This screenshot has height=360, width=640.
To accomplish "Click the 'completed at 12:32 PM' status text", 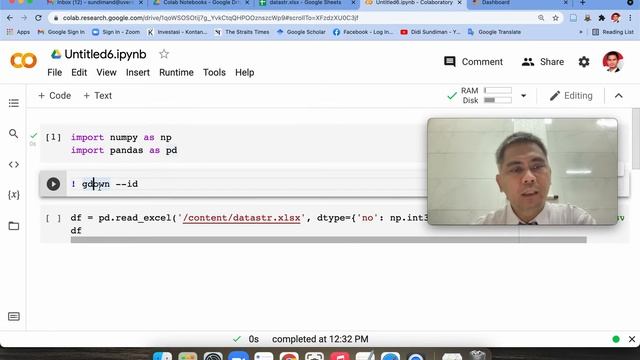I will point(320,339).
